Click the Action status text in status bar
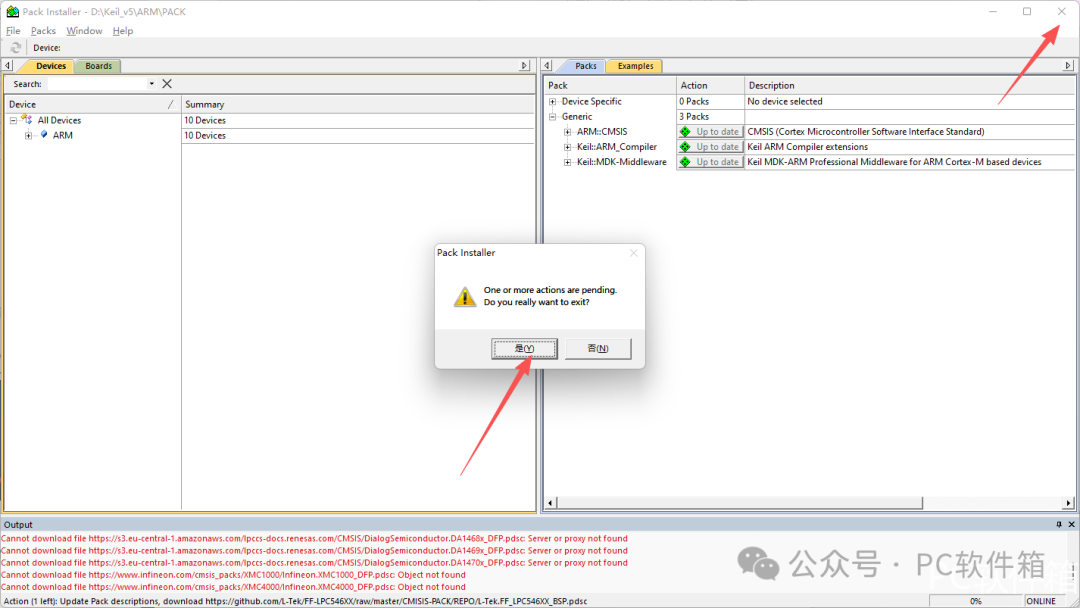Image resolution: width=1080 pixels, height=608 pixels. (296, 601)
